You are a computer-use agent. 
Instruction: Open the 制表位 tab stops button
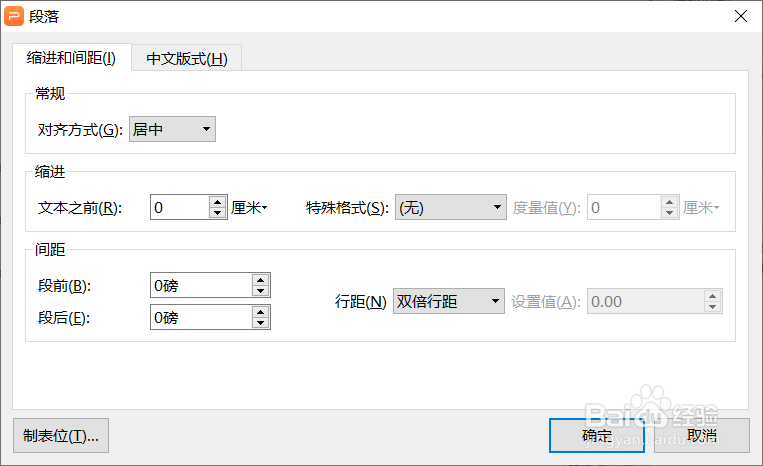61,436
